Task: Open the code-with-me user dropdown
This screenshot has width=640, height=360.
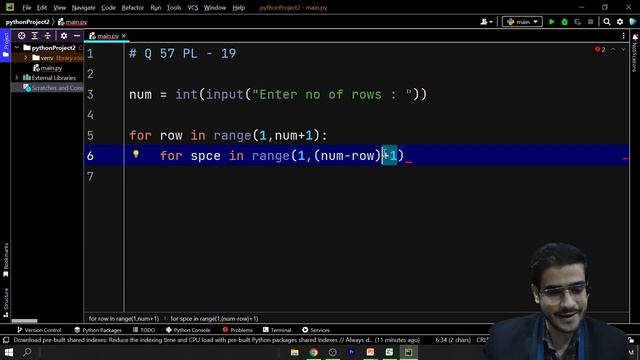Action: (x=486, y=22)
